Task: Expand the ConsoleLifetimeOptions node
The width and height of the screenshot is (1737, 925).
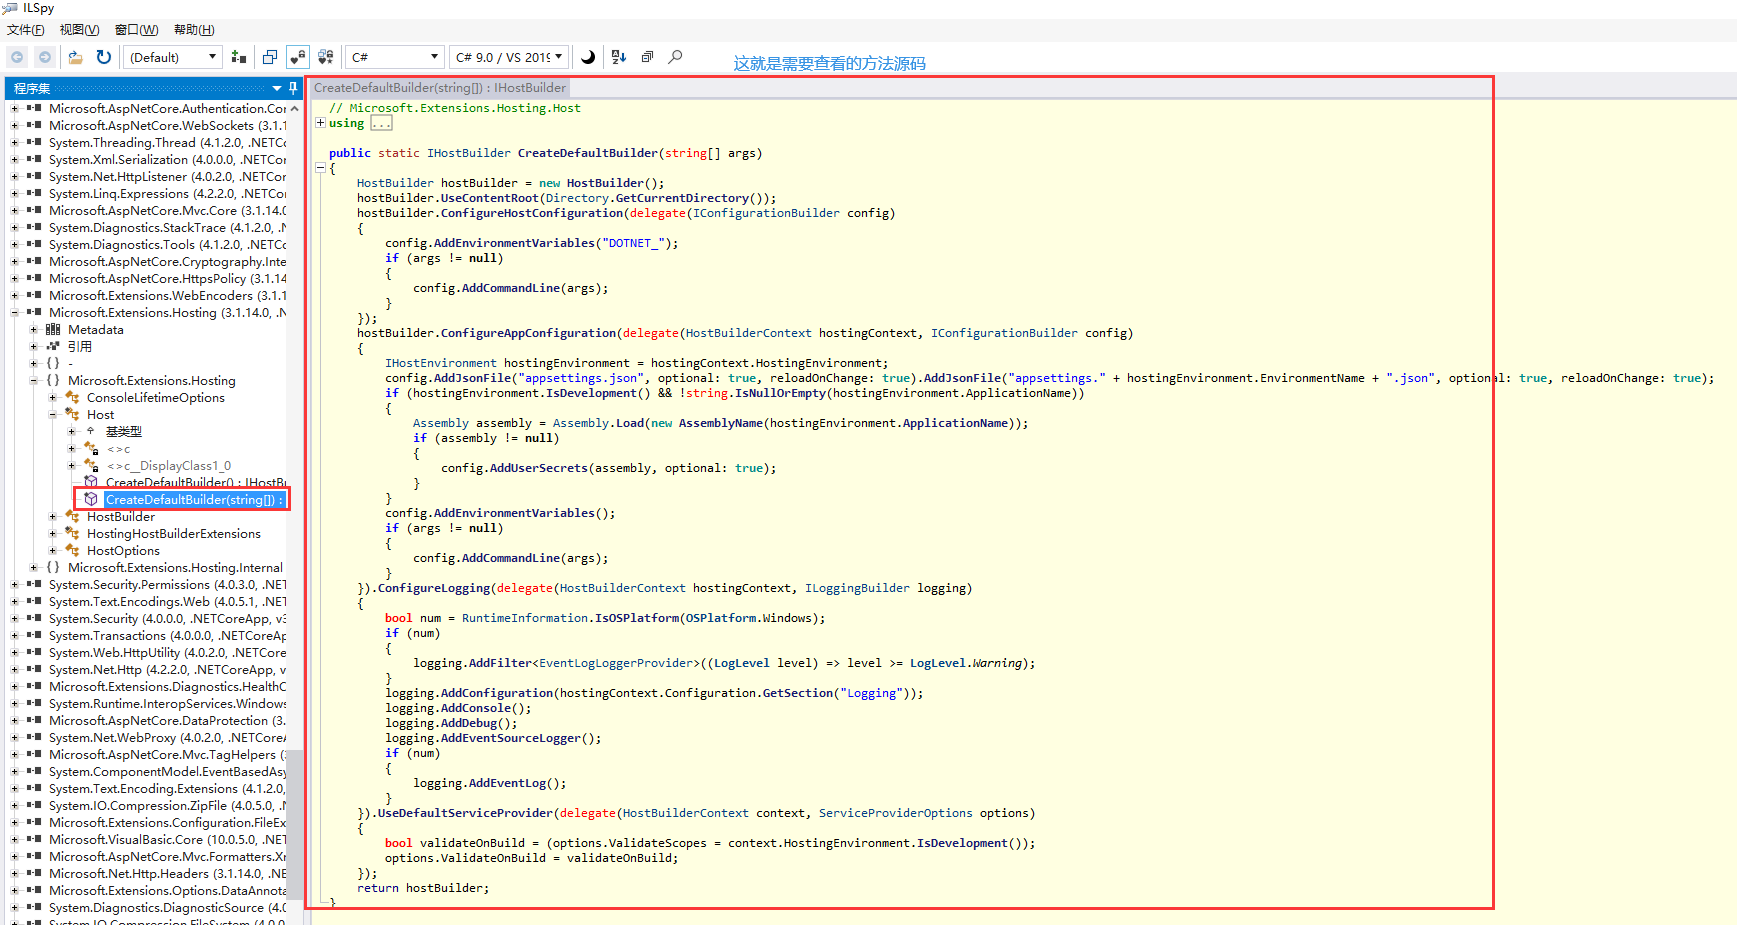Action: pyautogui.click(x=53, y=397)
